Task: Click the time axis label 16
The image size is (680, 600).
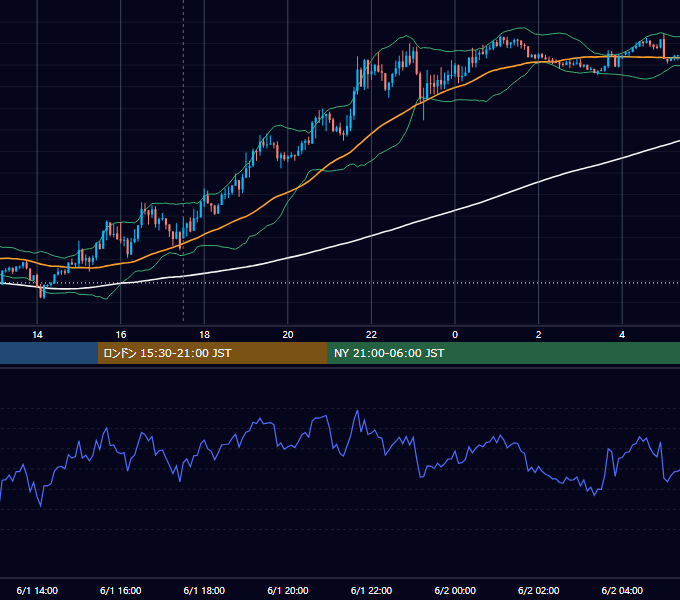Action: click(121, 335)
